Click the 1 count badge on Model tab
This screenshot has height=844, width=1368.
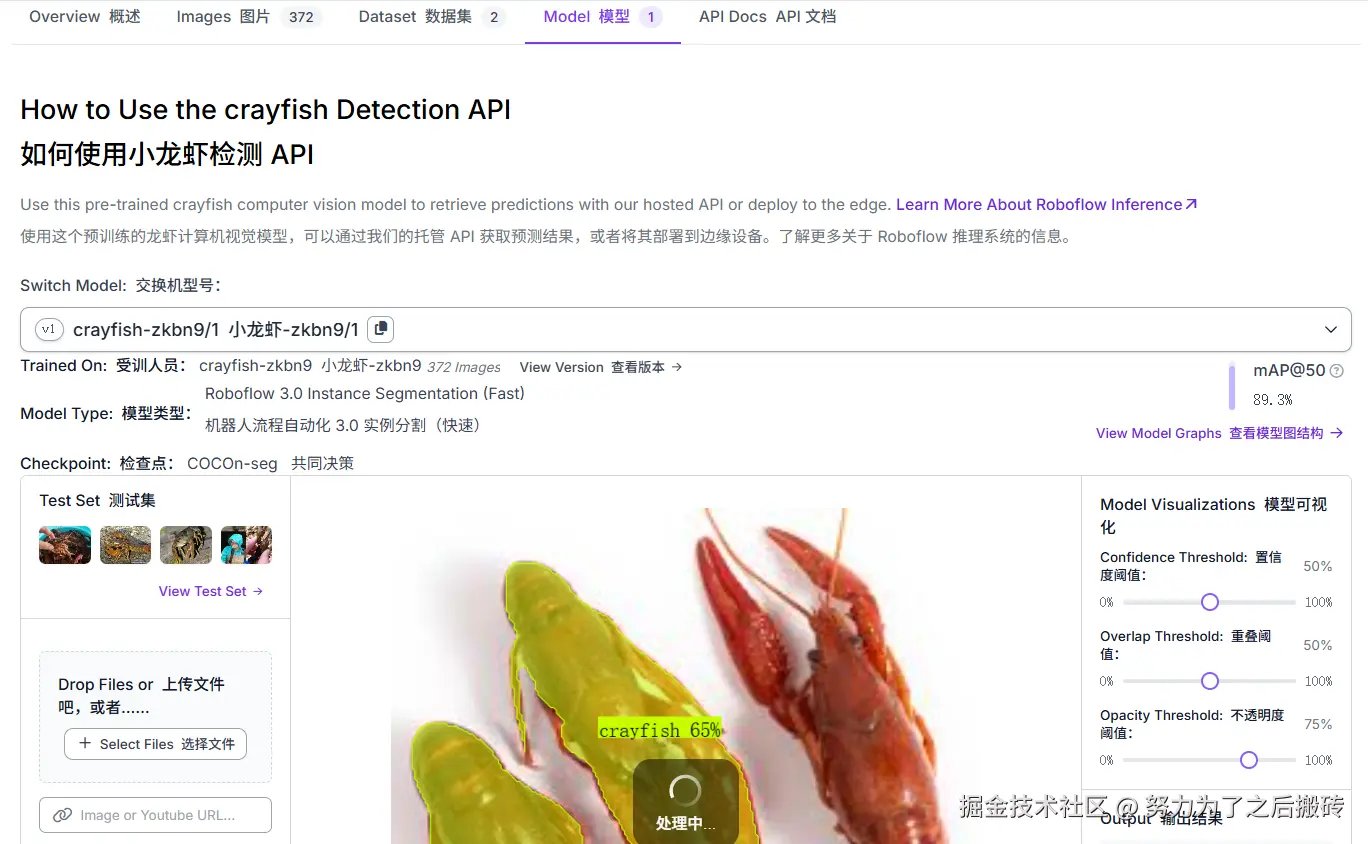[x=651, y=17]
